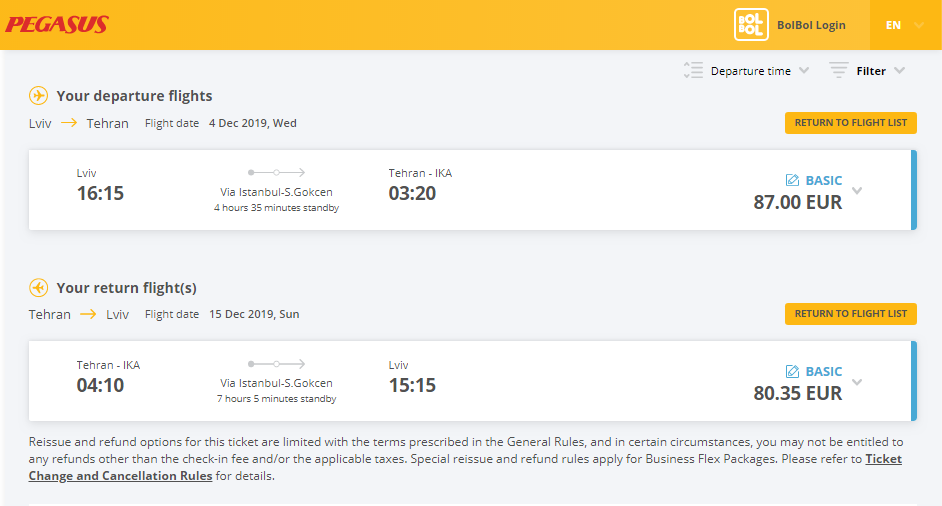
Task: Click the return flights plane icon
Action: (x=38, y=288)
